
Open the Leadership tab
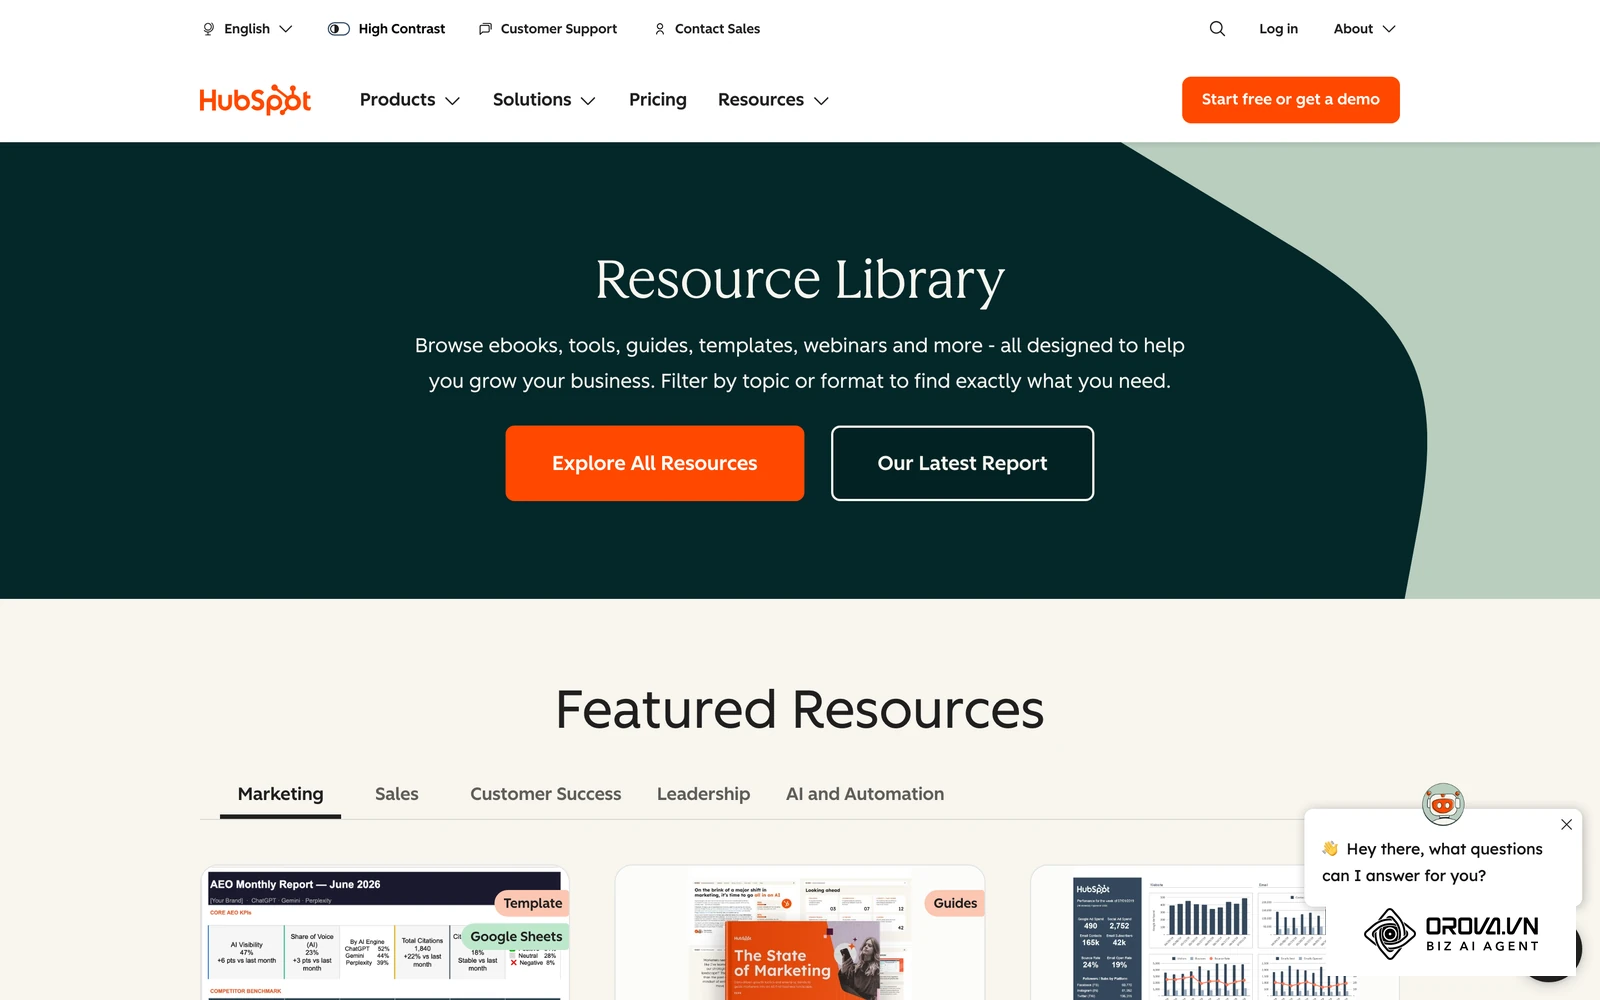[x=703, y=794]
